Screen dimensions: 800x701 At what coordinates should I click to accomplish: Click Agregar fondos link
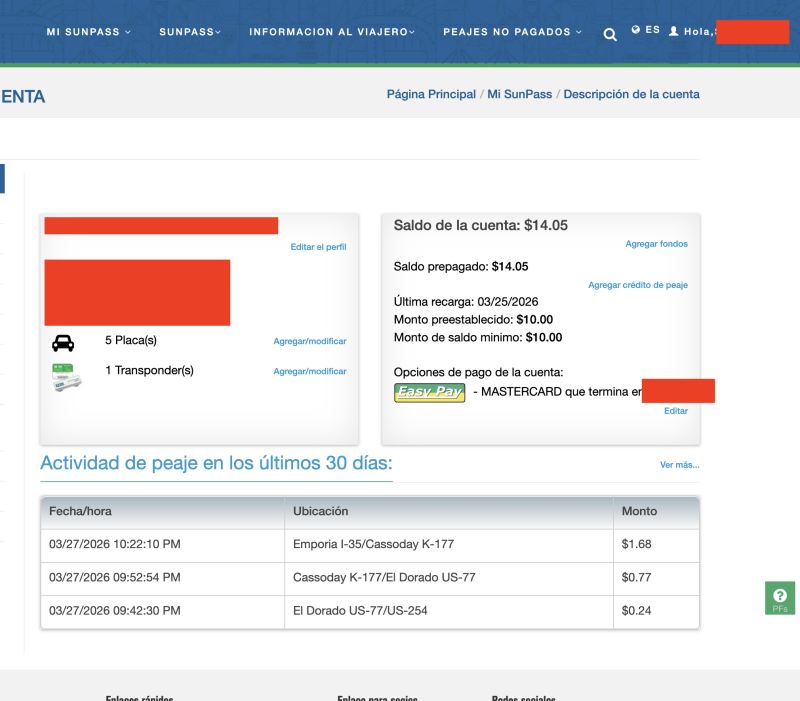pyautogui.click(x=656, y=244)
